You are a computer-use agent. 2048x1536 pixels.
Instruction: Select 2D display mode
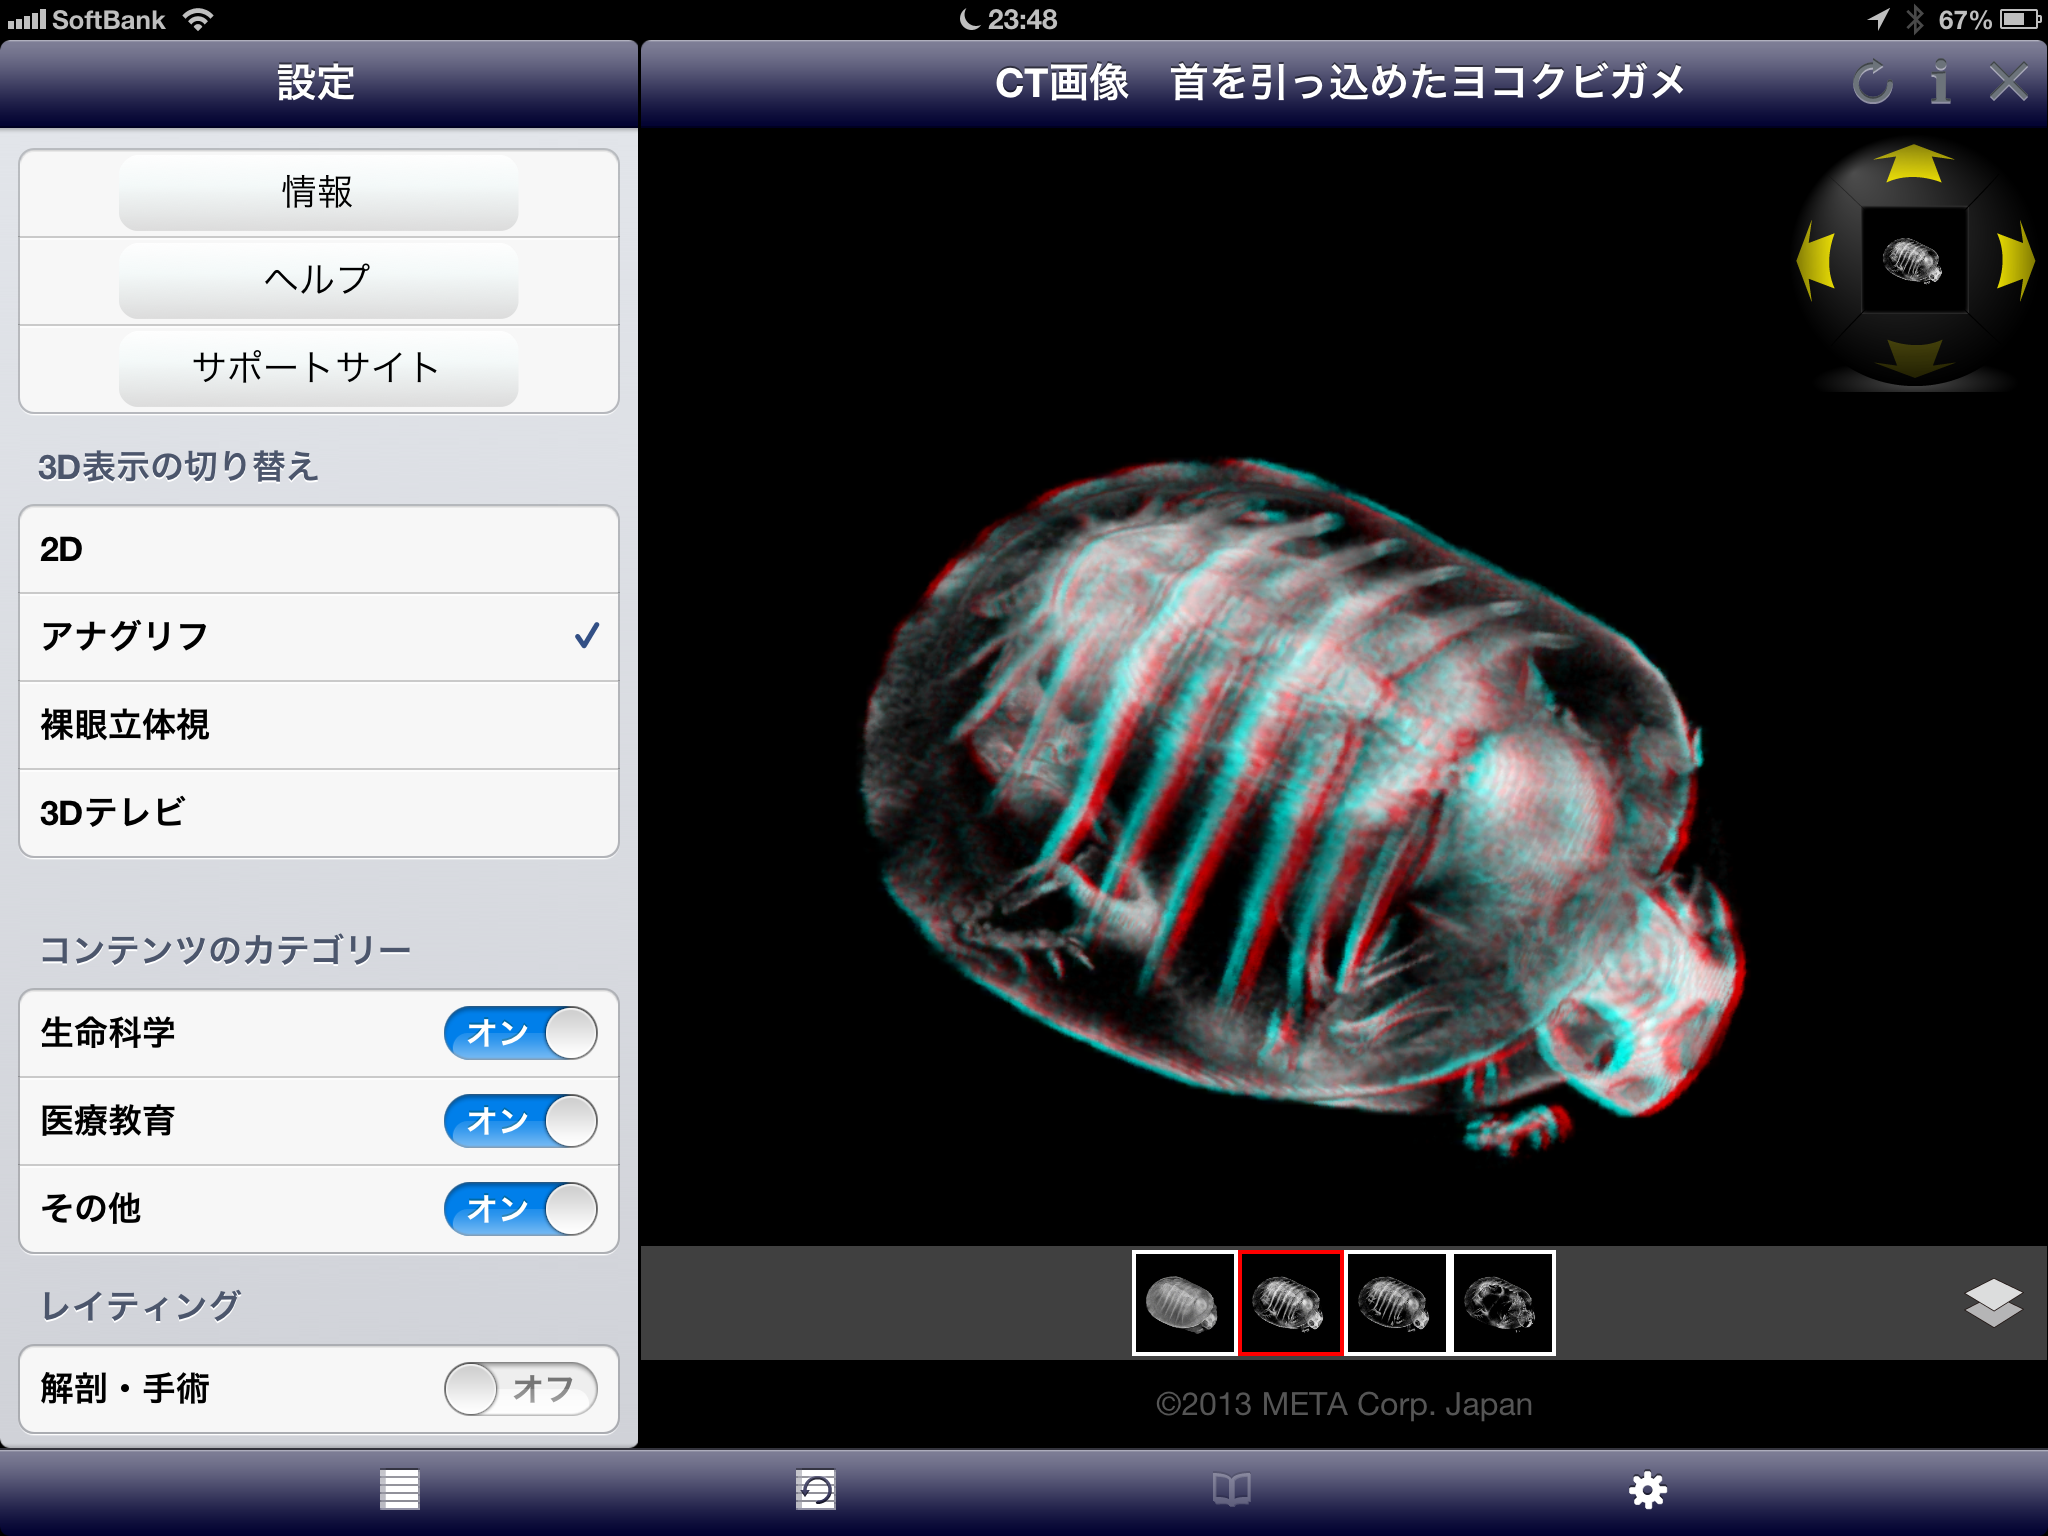pos(318,550)
